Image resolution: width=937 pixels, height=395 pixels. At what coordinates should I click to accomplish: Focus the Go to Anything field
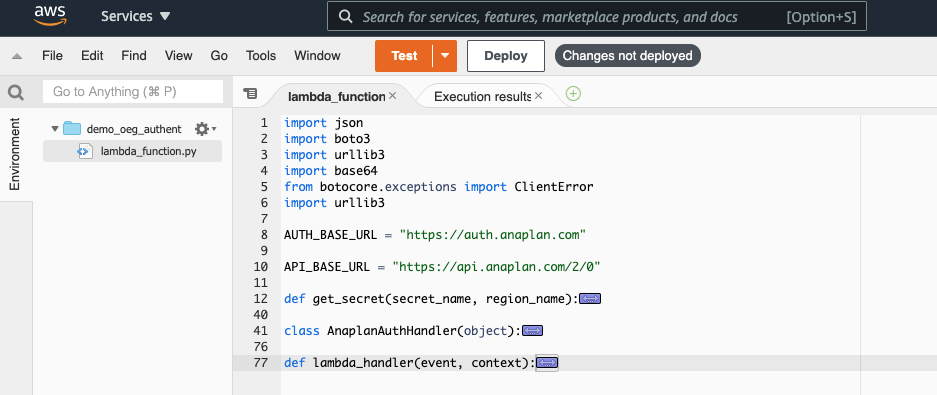tap(133, 92)
